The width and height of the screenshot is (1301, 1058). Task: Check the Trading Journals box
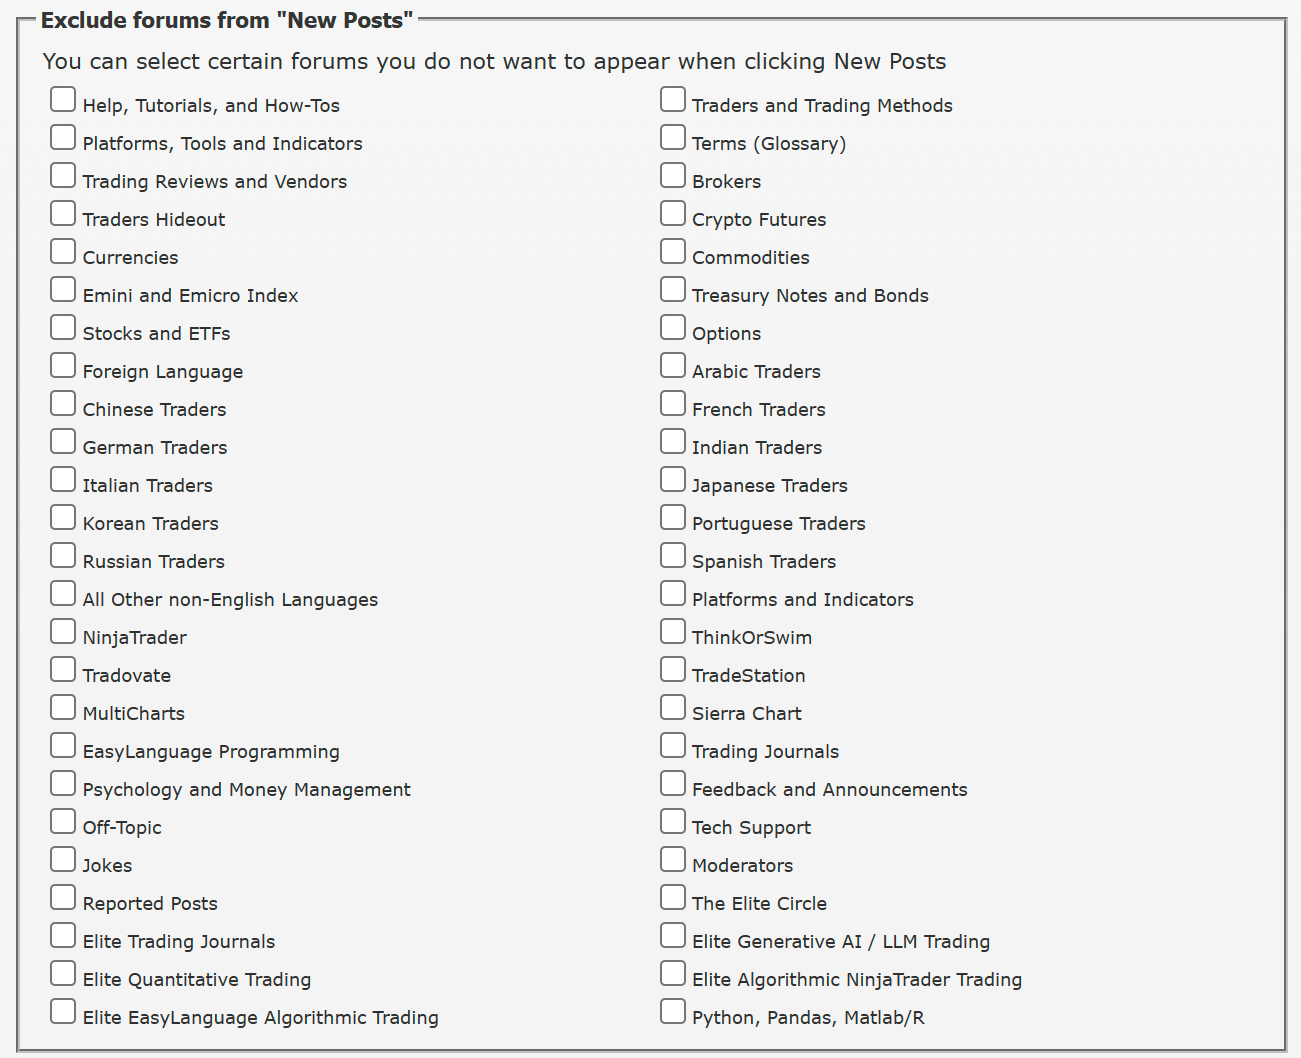673,745
